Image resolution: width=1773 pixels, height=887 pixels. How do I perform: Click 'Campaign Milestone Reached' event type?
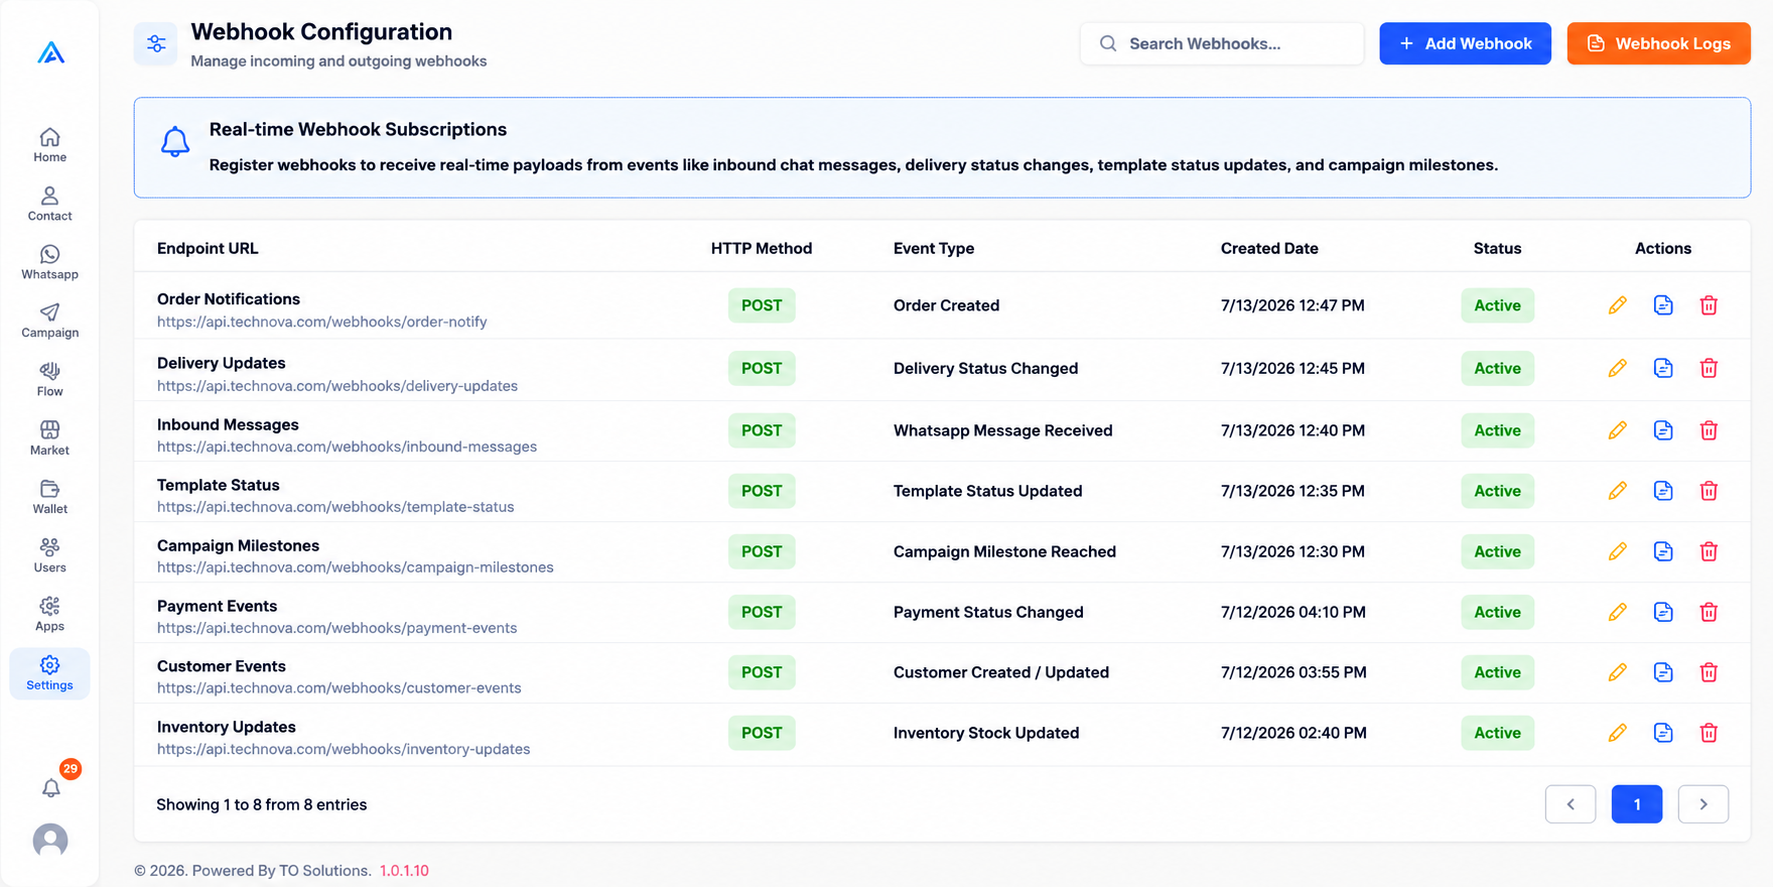pos(1004,551)
